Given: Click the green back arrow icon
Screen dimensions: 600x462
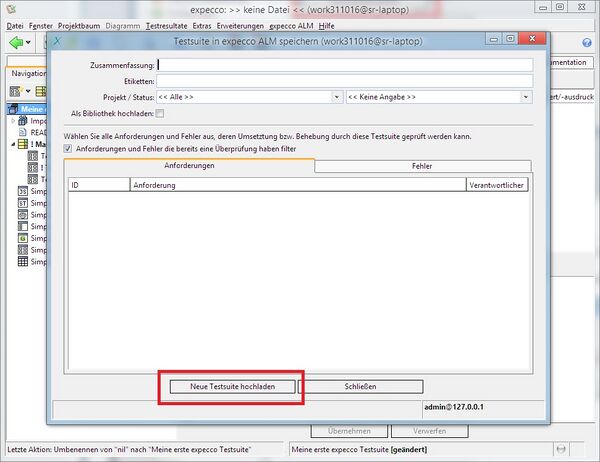Looking at the screenshot, I should [17, 44].
